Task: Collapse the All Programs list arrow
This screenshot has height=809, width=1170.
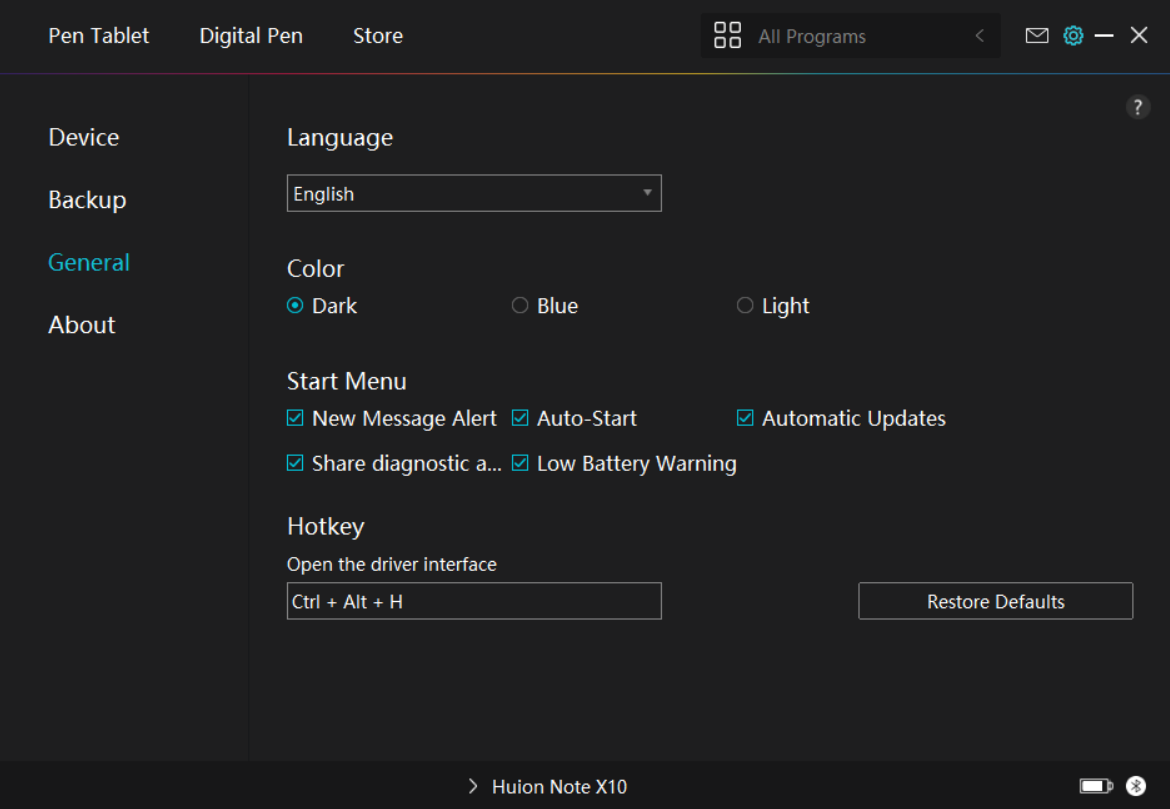Action: [x=980, y=36]
